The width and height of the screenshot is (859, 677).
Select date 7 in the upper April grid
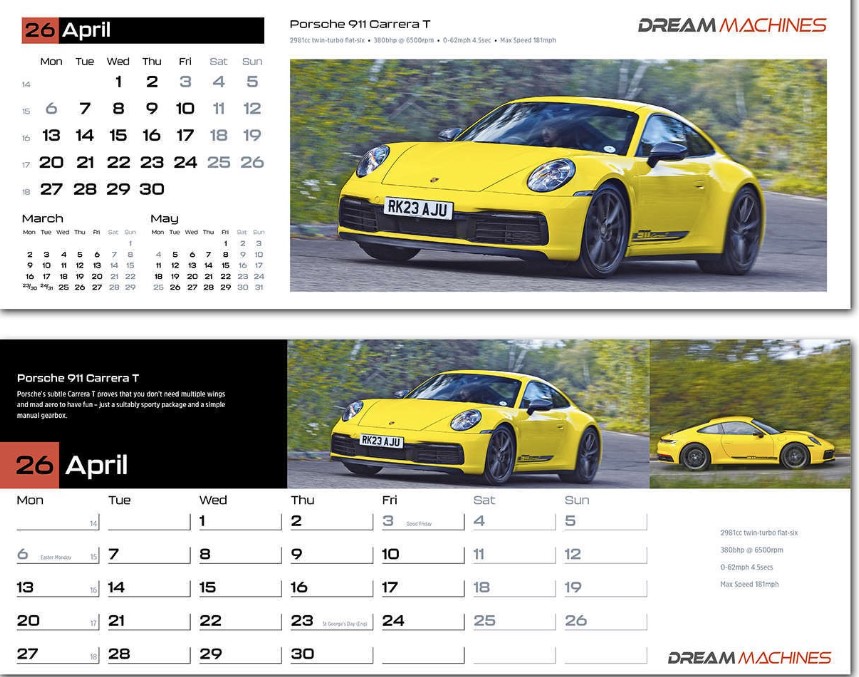[x=84, y=108]
